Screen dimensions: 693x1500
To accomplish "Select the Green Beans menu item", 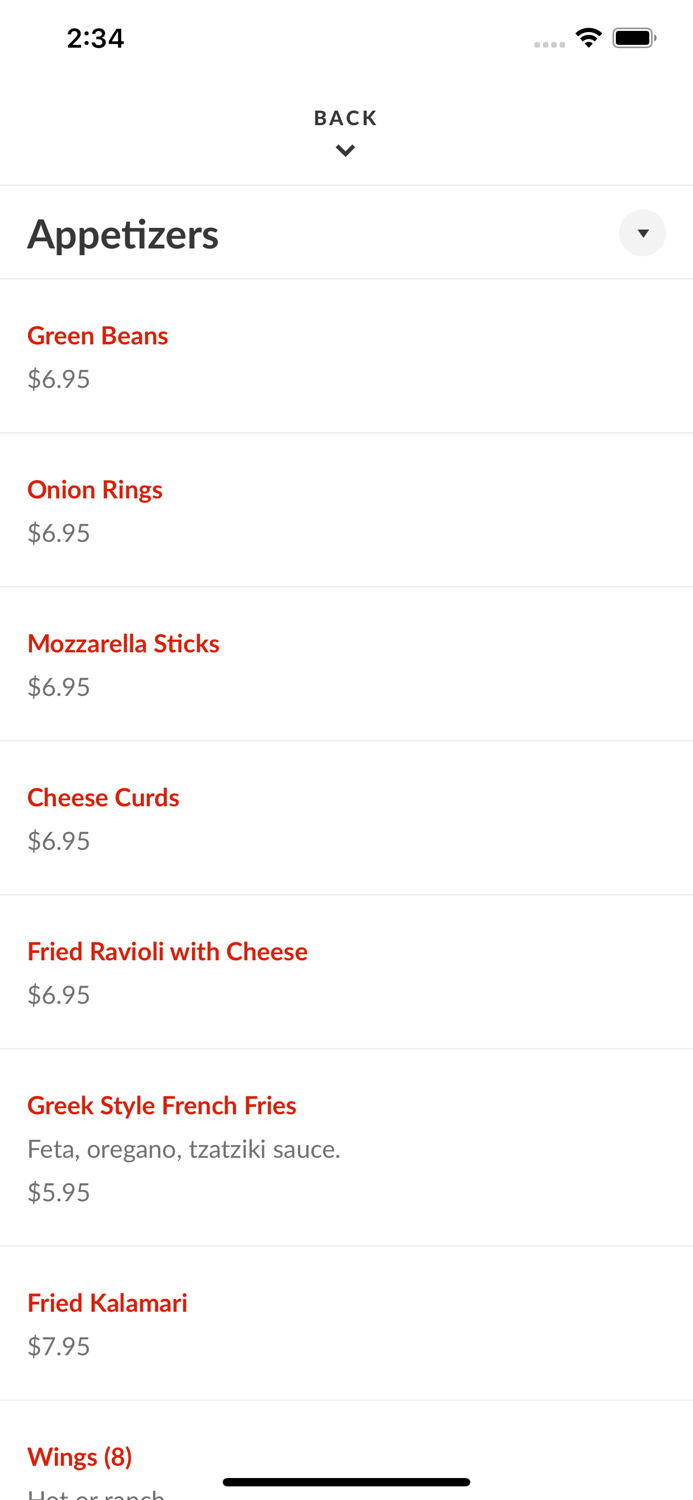I will click(97, 336).
